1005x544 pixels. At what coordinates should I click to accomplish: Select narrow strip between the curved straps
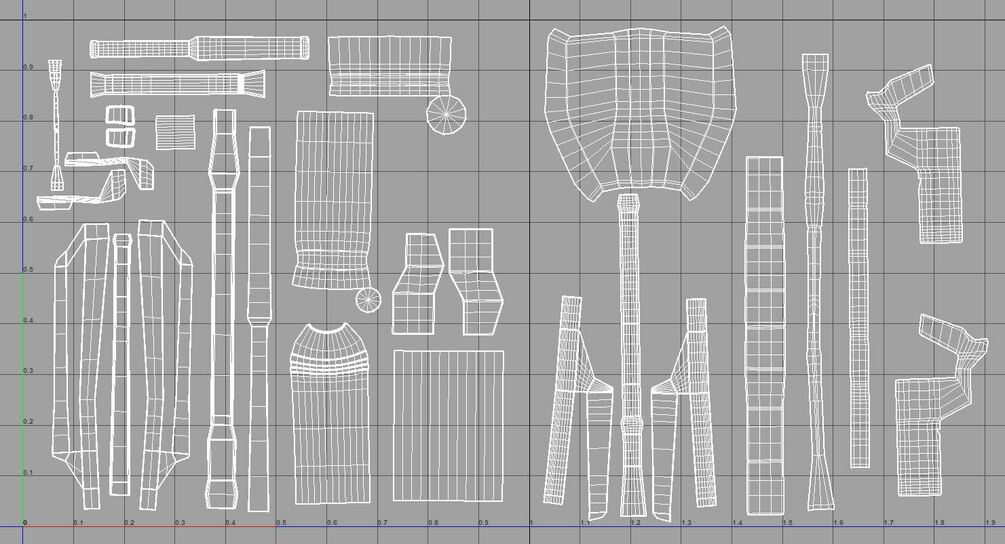point(120,364)
